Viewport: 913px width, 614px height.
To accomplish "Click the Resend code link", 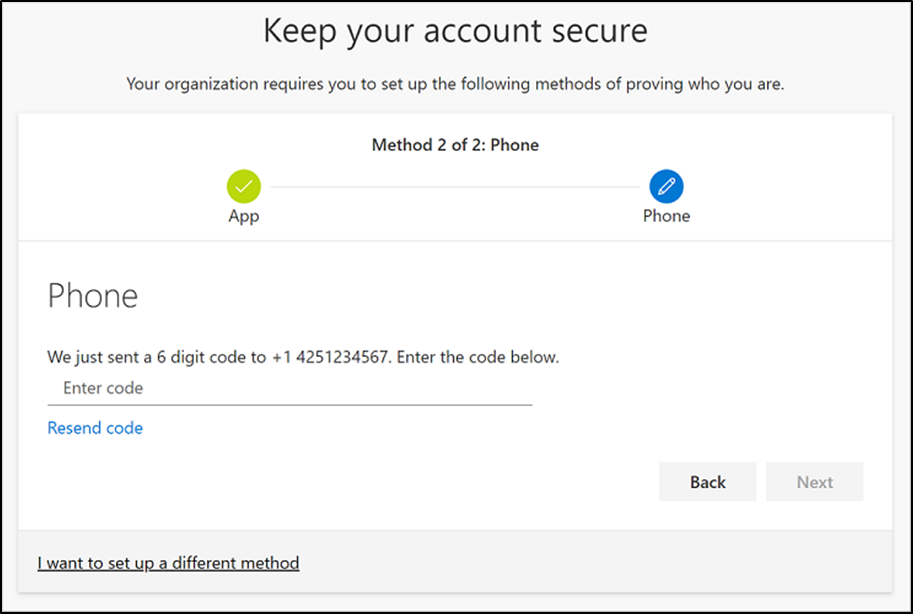I will 95,428.
